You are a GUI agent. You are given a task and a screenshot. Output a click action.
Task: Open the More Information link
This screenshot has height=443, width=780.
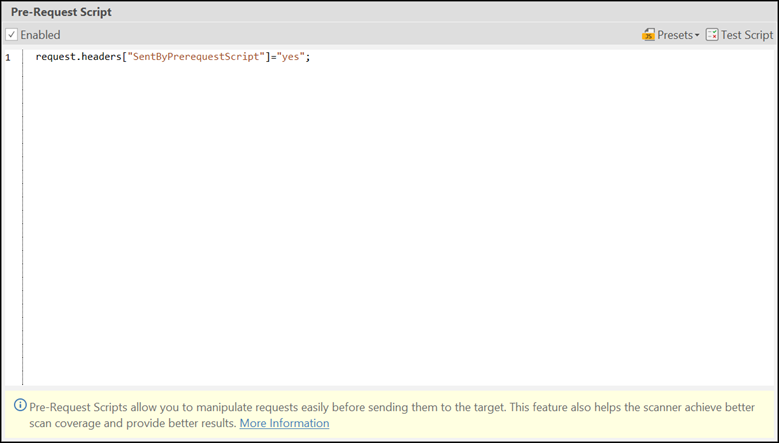[x=284, y=423]
